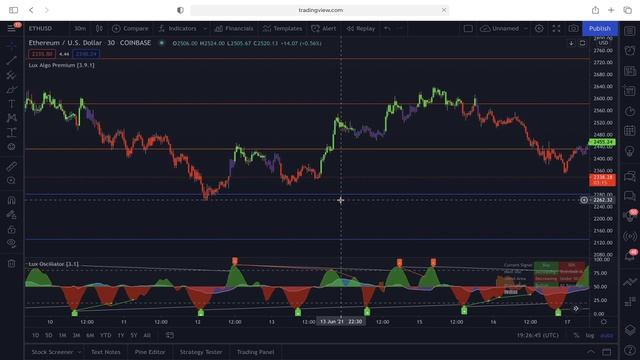Toggle log scale mode
Viewport: 640px width, 360px height.
pyautogui.click(x=590, y=335)
